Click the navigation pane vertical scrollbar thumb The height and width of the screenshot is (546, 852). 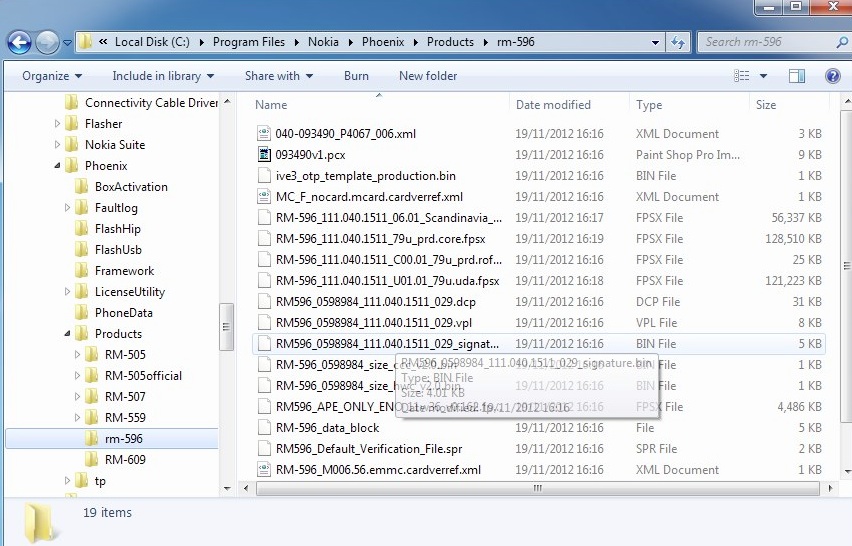(x=227, y=327)
